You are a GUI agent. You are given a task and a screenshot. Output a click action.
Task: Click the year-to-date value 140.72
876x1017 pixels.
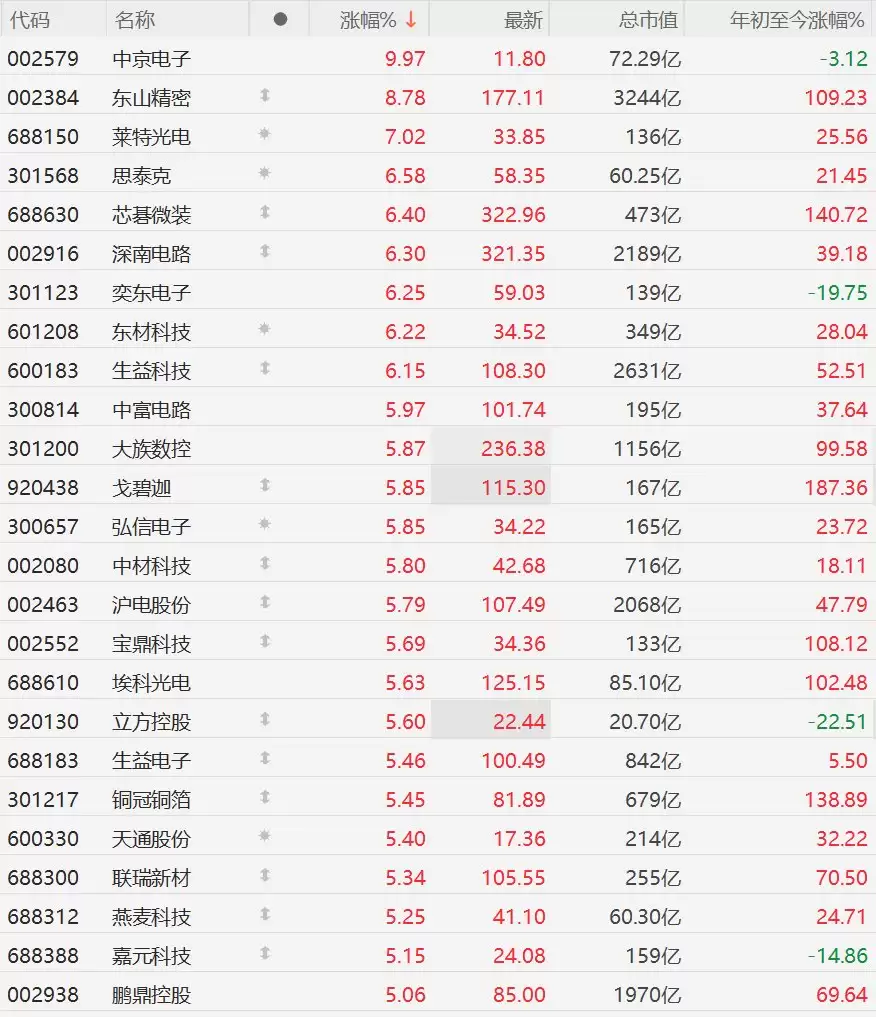(836, 215)
